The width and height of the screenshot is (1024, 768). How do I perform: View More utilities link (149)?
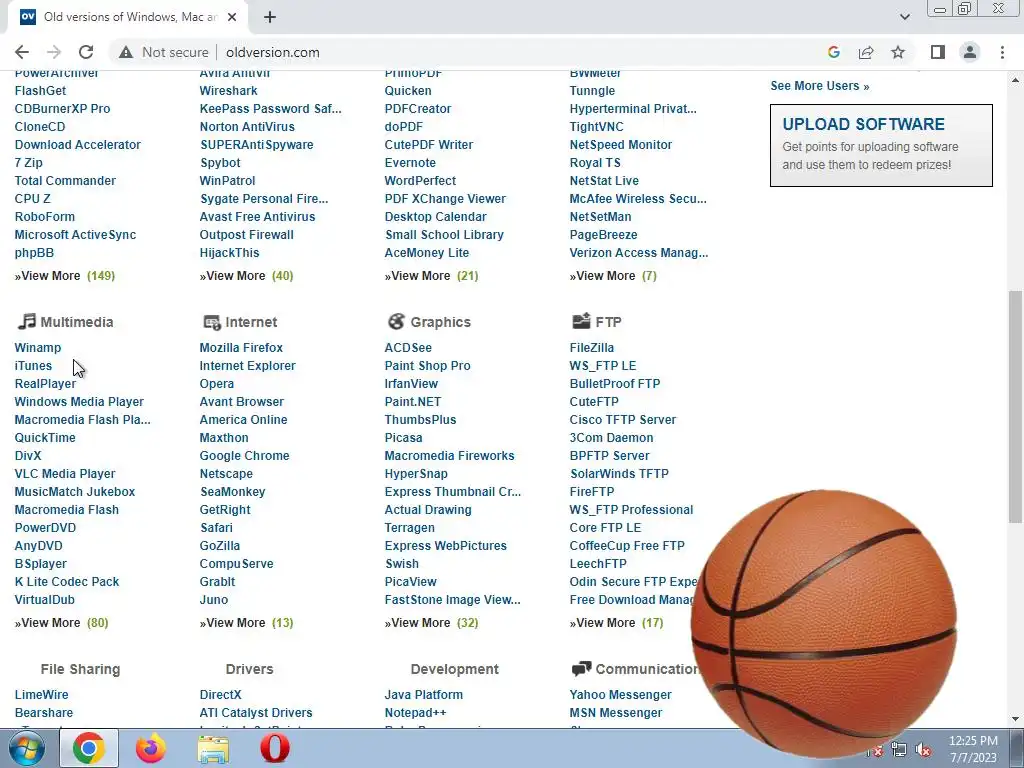(x=65, y=276)
